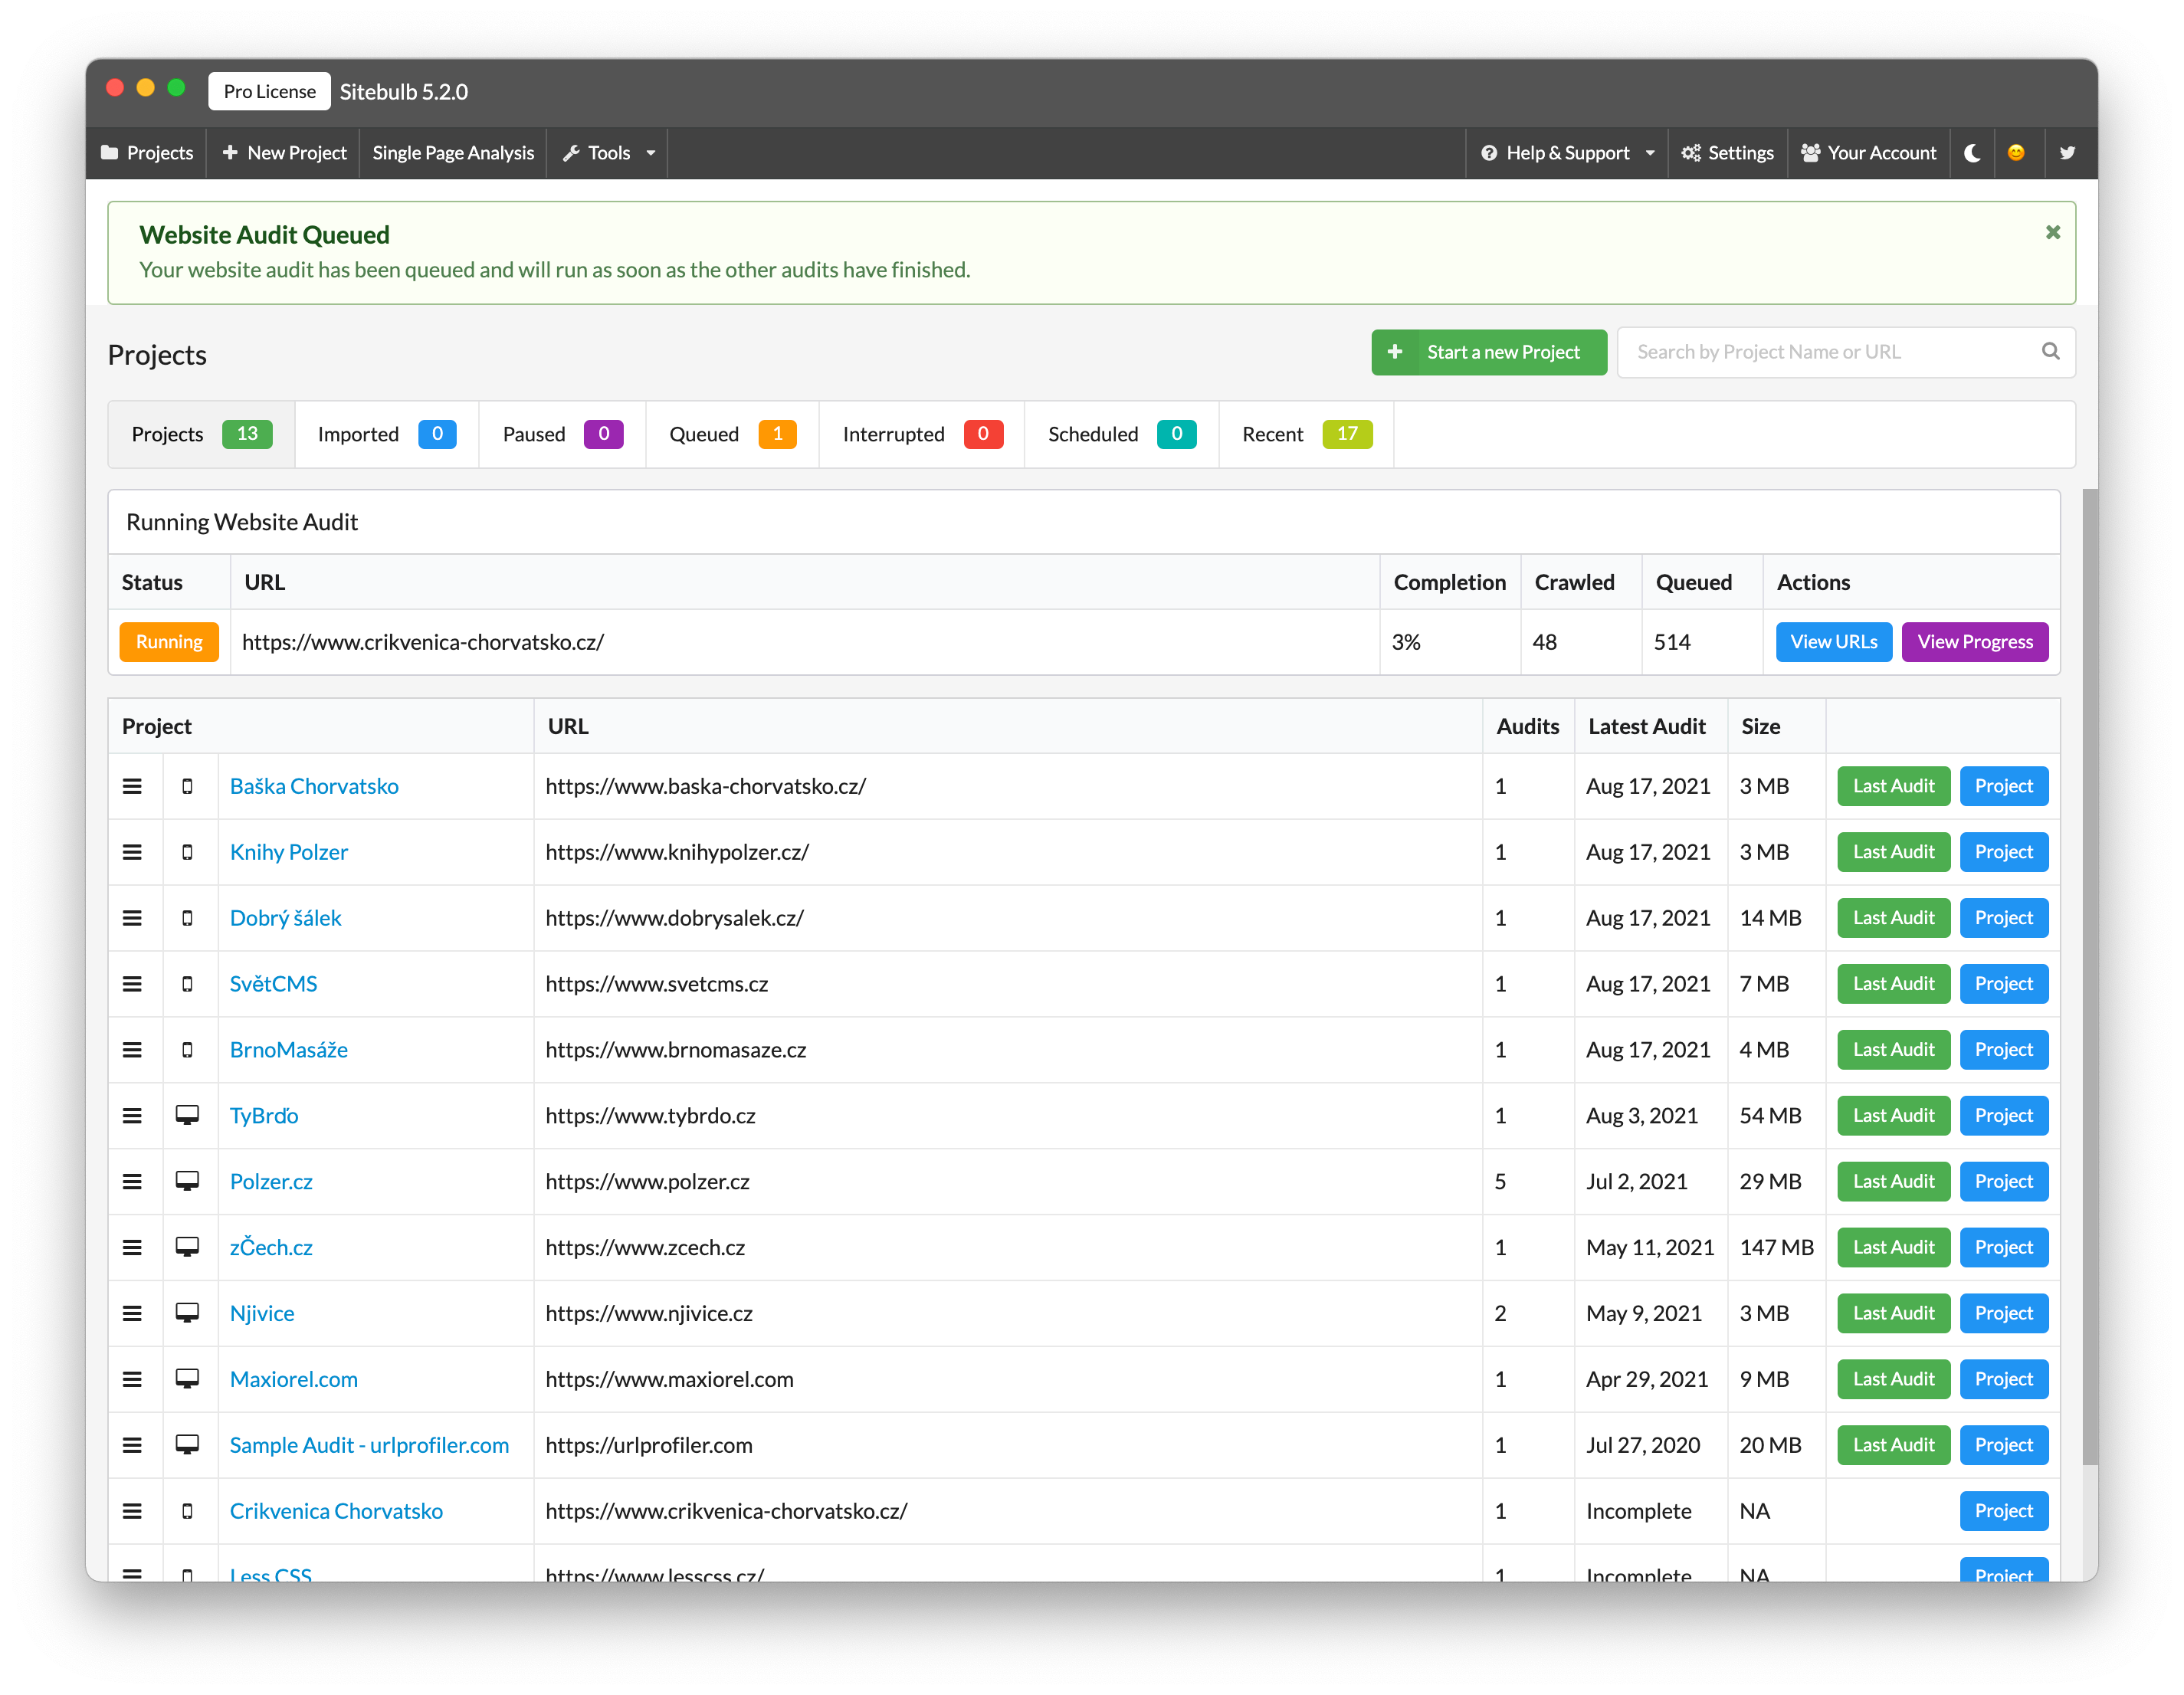Viewport: 2184px width, 1695px height.
Task: Open Last Audit for Dobrý šálek
Action: [x=1893, y=918]
